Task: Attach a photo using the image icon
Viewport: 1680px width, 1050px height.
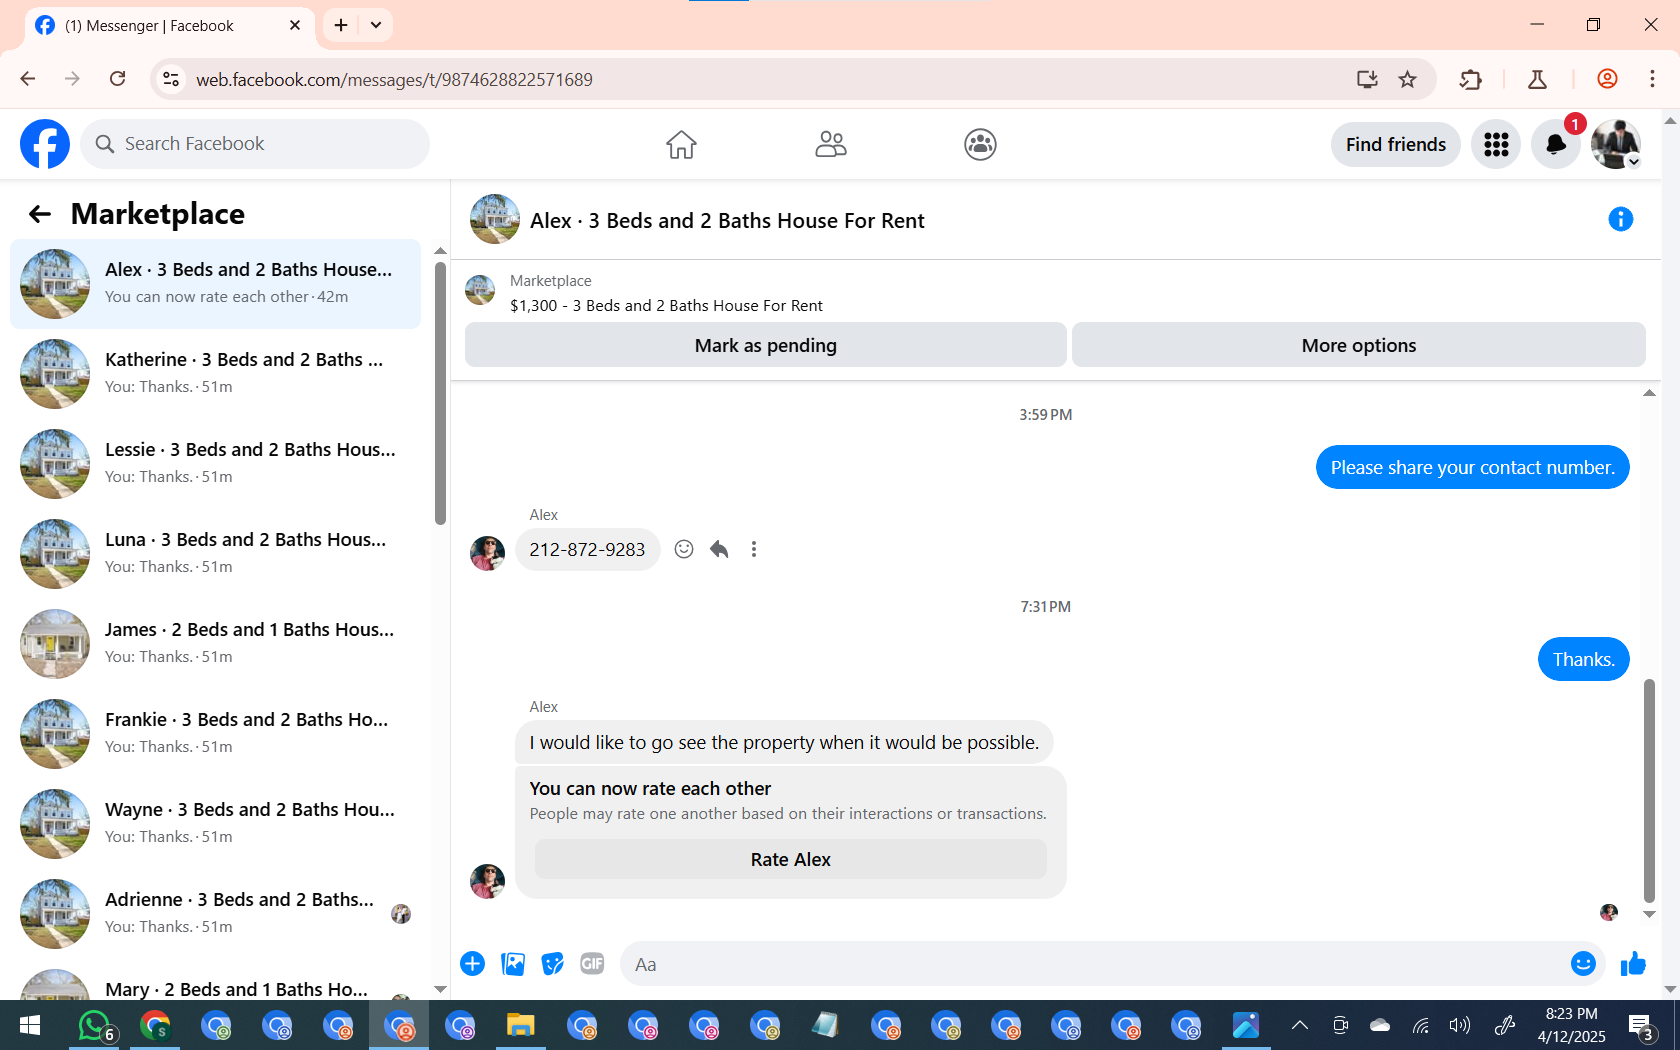Action: [x=513, y=964]
